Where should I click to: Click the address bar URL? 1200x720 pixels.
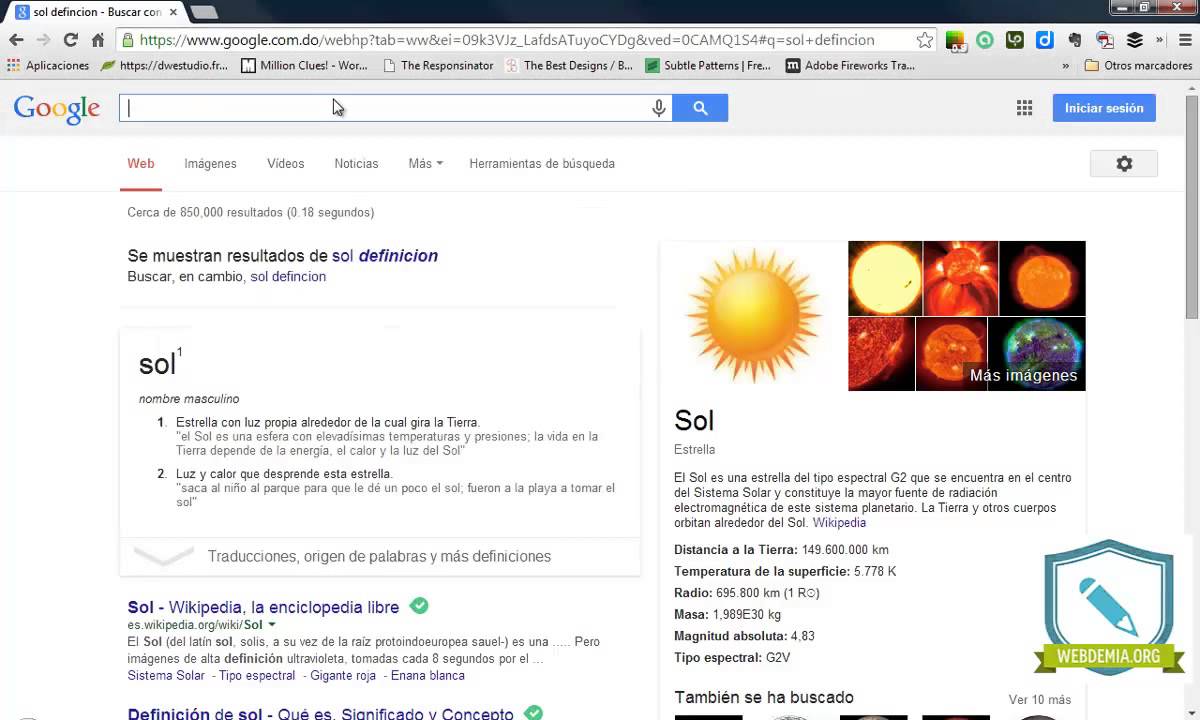click(507, 40)
